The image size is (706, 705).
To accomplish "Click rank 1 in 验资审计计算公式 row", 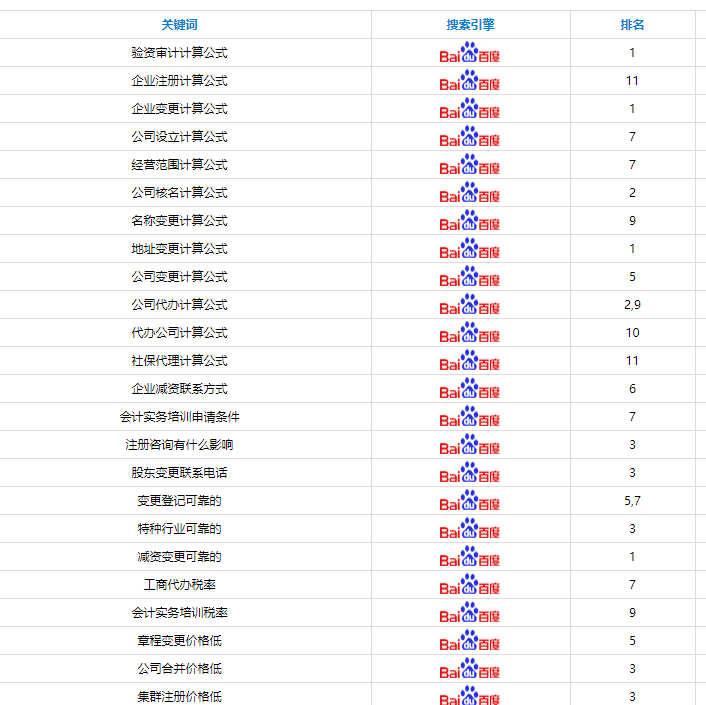I will coord(632,53).
